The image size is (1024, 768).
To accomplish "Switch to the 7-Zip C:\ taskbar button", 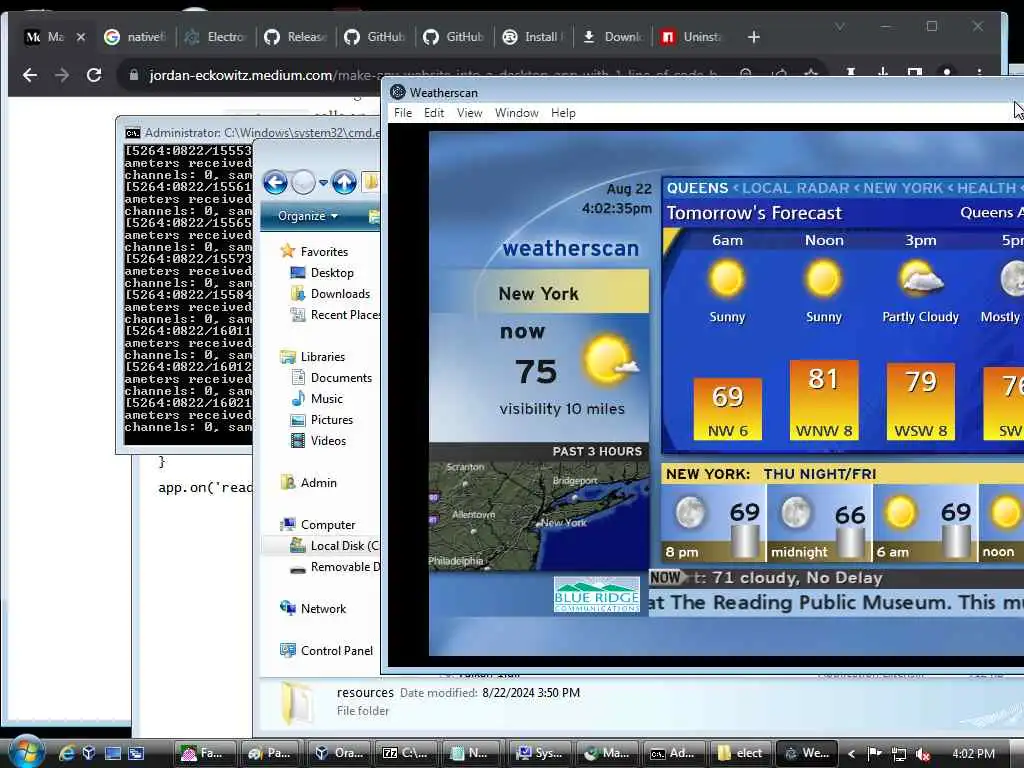I will (405, 754).
